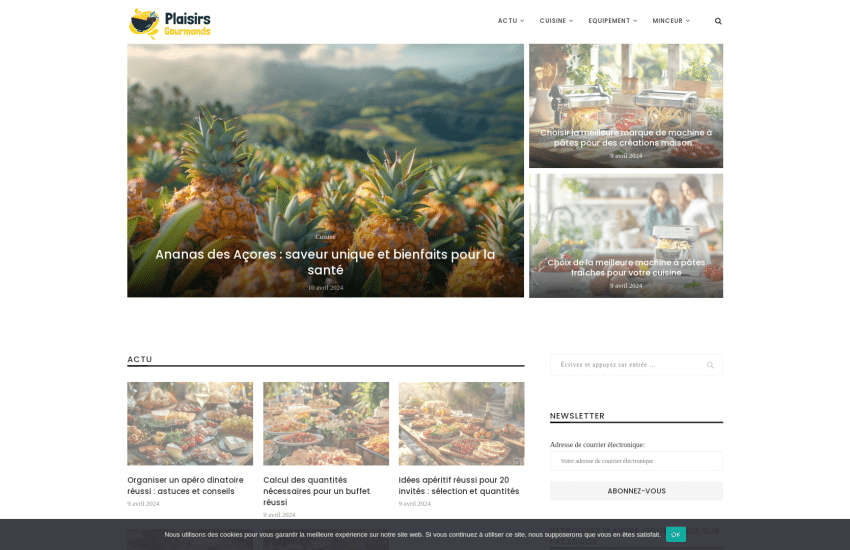The height and width of the screenshot is (550, 850).
Task: Click the newsletter email address field
Action: point(636,461)
